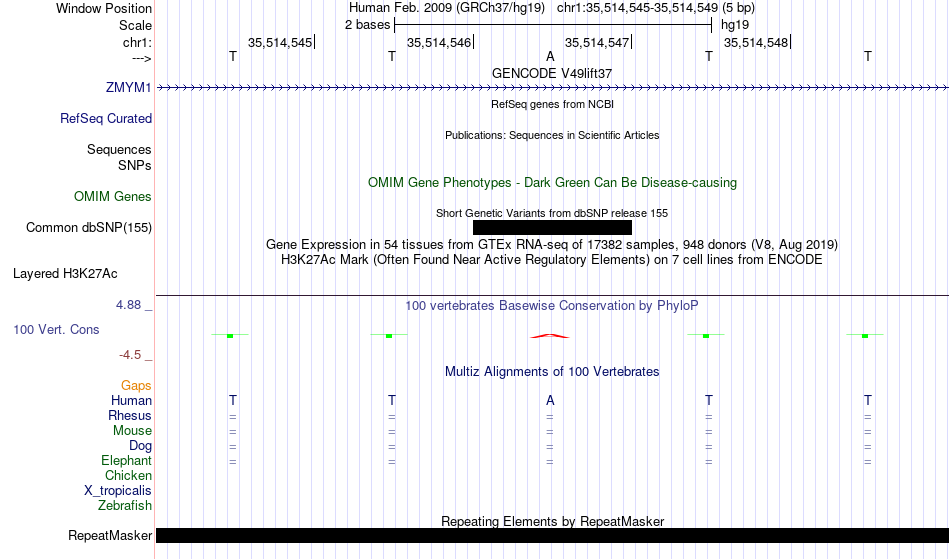This screenshot has height=559, width=950.
Task: Click the RepeatMasker track label
Action: point(110,535)
